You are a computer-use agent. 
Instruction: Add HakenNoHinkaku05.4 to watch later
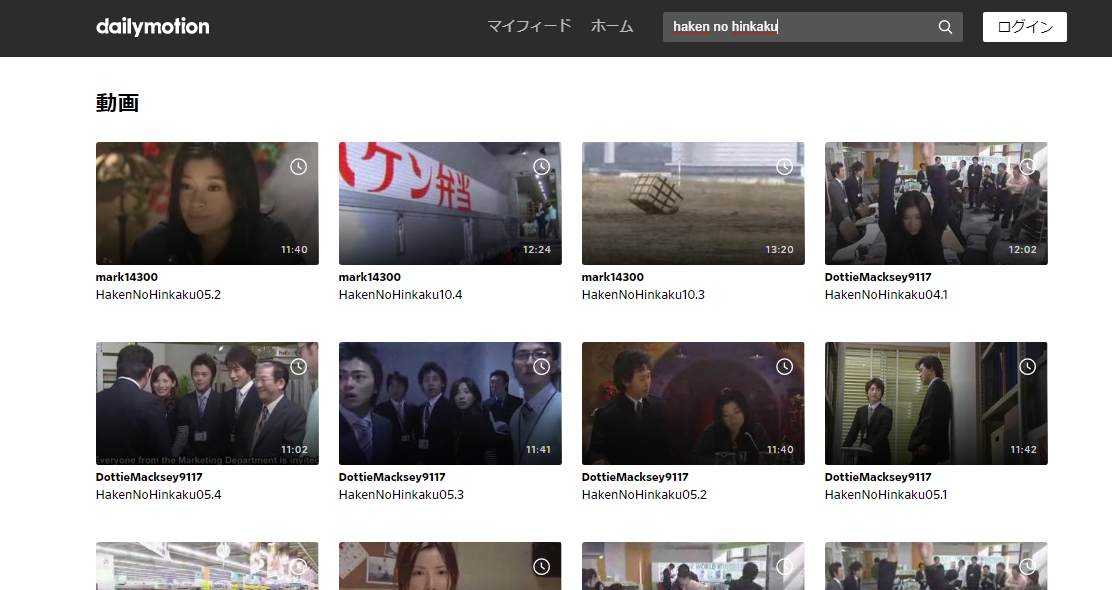tap(299, 367)
